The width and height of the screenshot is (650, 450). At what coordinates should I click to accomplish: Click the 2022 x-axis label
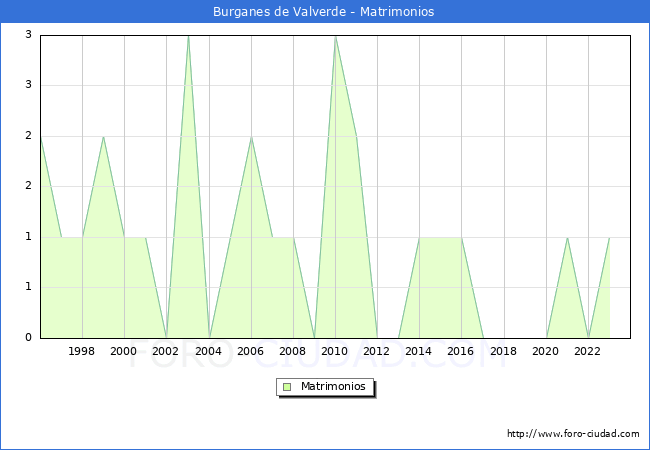(587, 351)
